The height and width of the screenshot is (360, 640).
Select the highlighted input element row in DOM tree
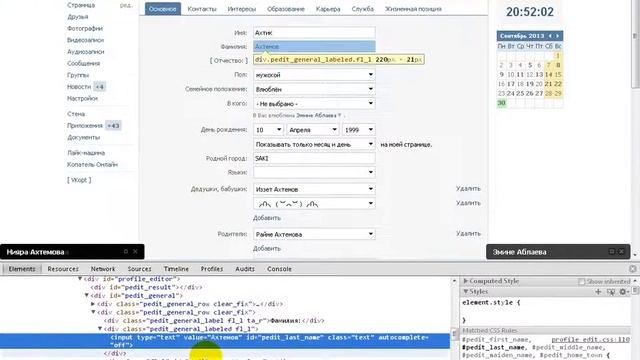click(225, 341)
